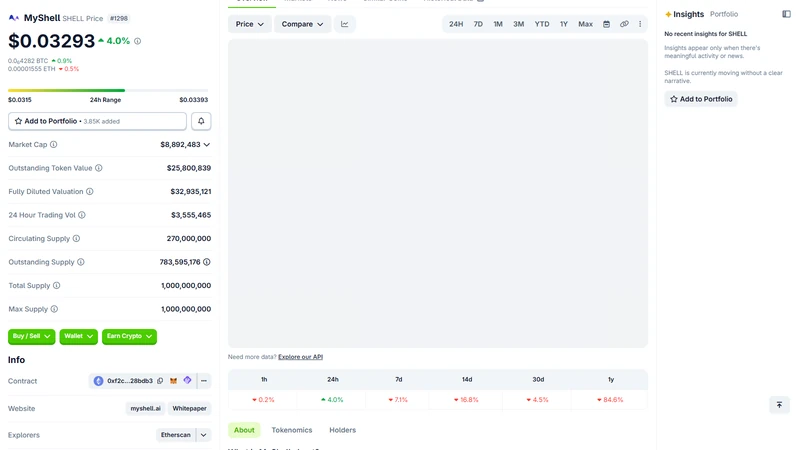Select the 7D chart range
Image resolution: width=800 pixels, height=450 pixels.
(x=478, y=24)
